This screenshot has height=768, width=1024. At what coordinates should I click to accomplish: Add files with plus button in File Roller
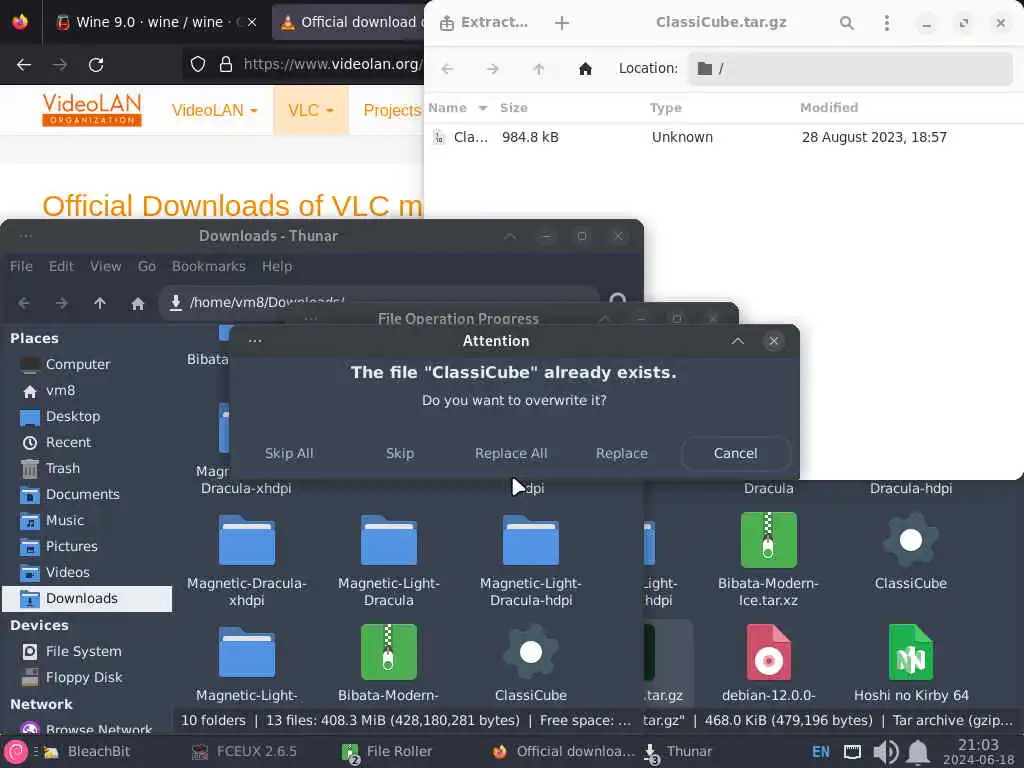(562, 23)
